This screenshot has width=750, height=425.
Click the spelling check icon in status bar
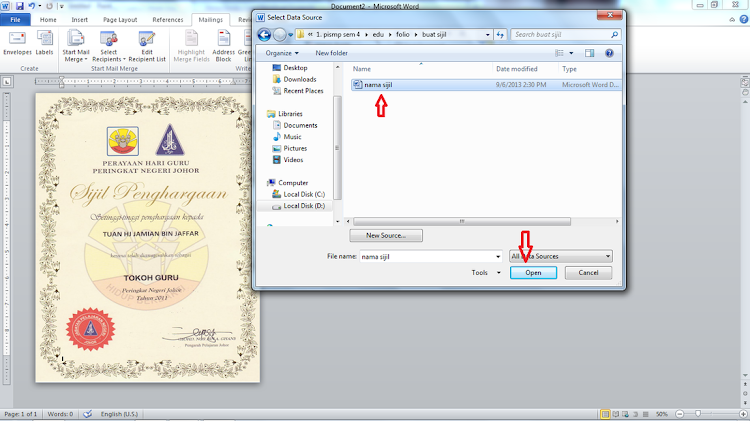[88, 414]
